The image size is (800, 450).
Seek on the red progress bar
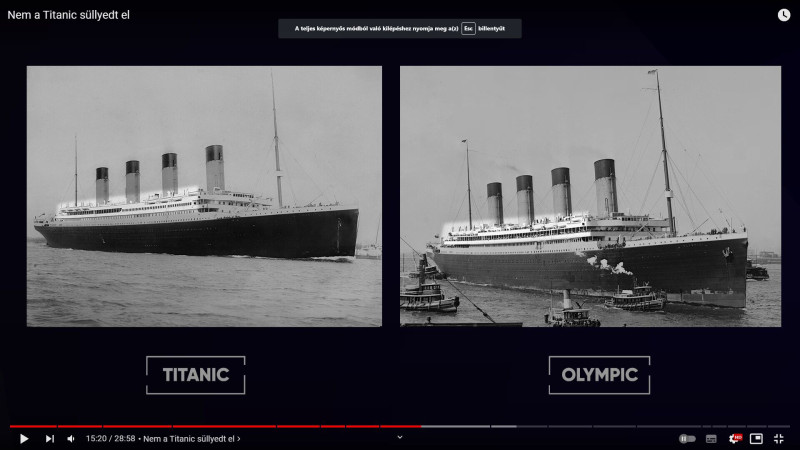(215, 426)
